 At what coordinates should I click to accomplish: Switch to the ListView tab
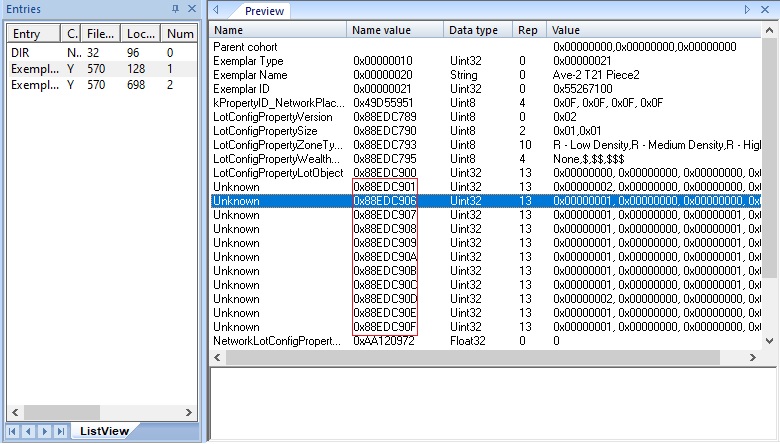[104, 431]
